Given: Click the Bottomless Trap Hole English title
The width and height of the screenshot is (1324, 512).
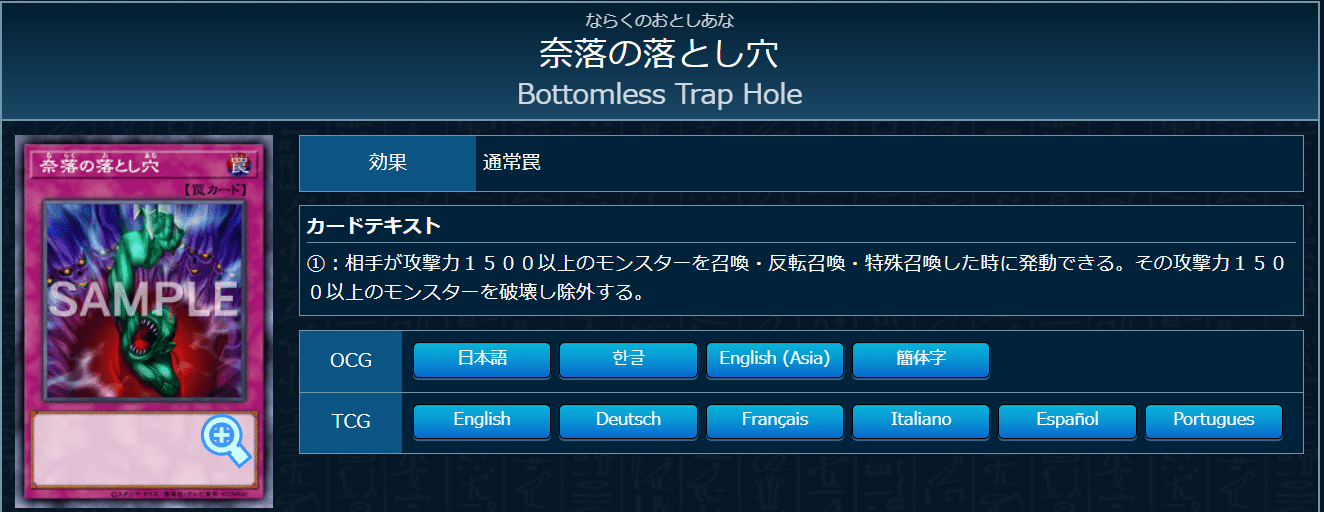Looking at the screenshot, I should pos(659,95).
